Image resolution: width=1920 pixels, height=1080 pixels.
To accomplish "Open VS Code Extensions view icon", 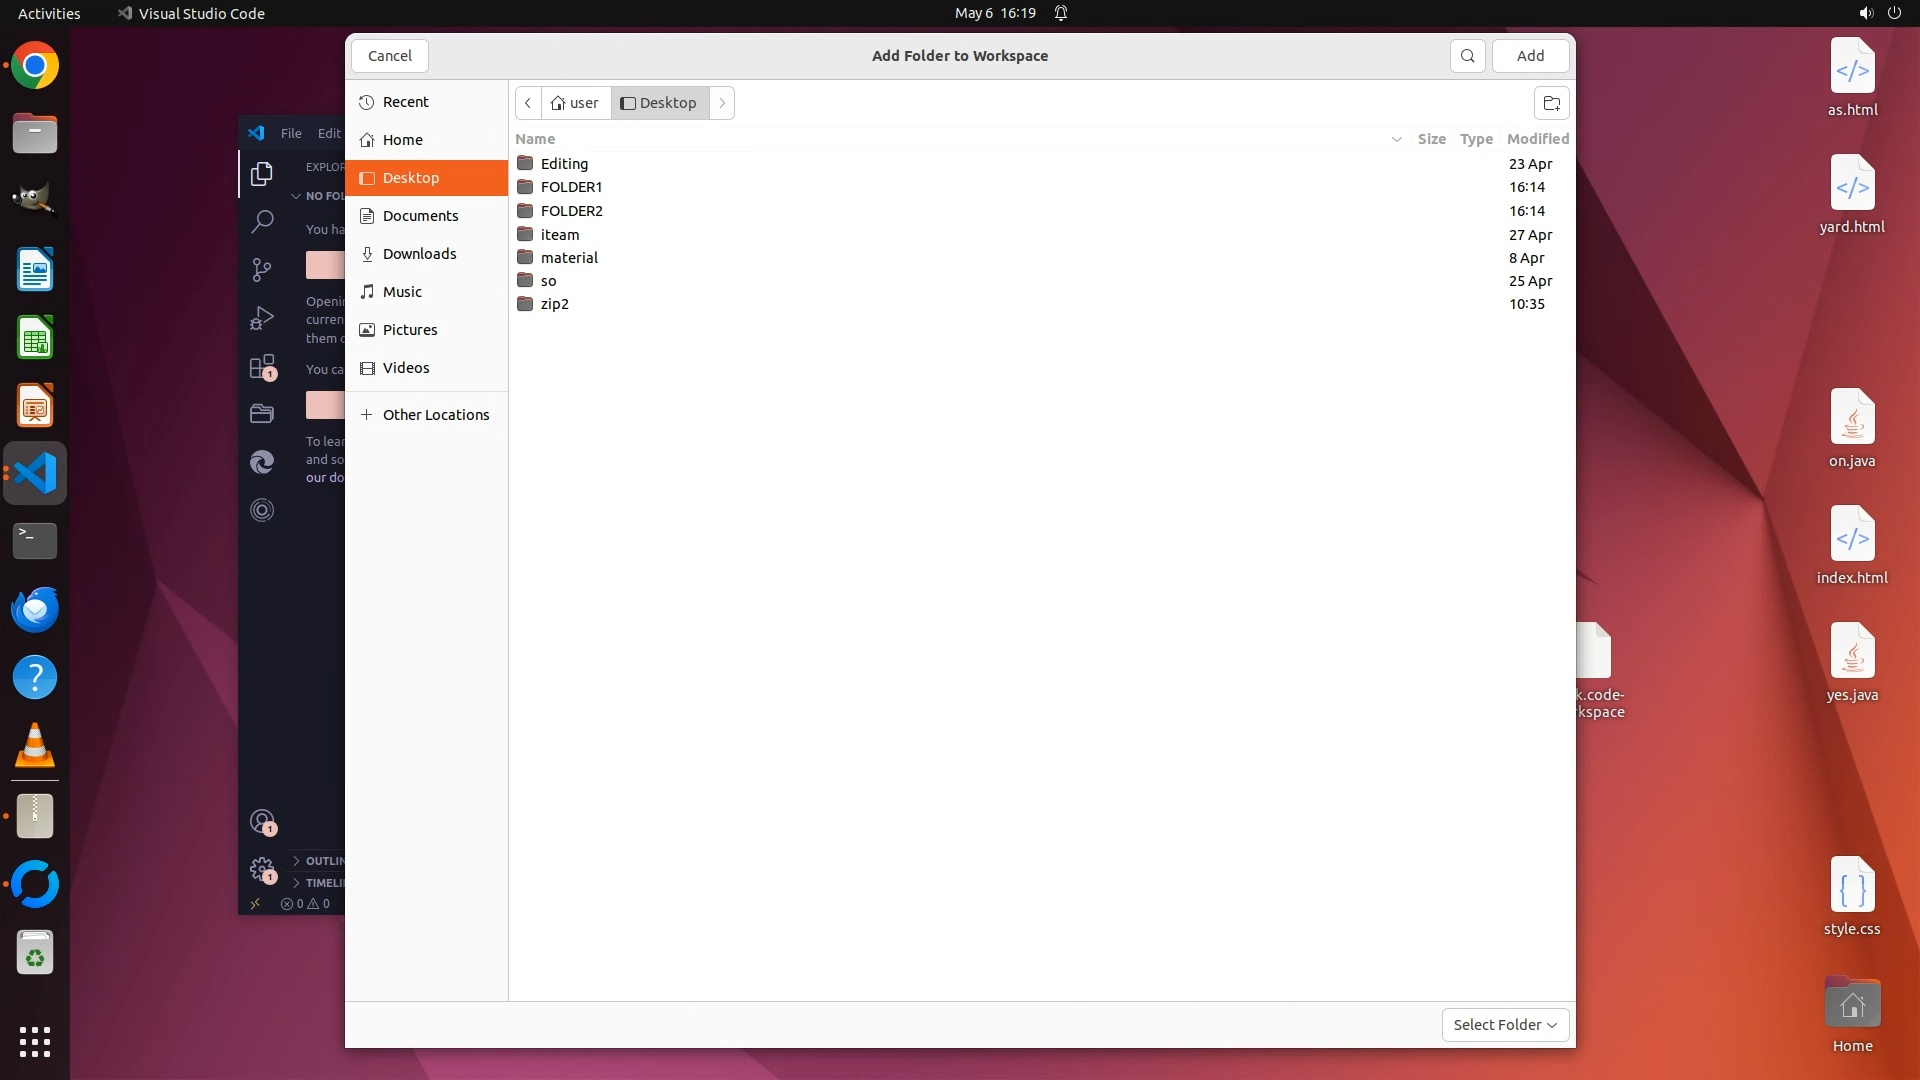I will point(262,367).
